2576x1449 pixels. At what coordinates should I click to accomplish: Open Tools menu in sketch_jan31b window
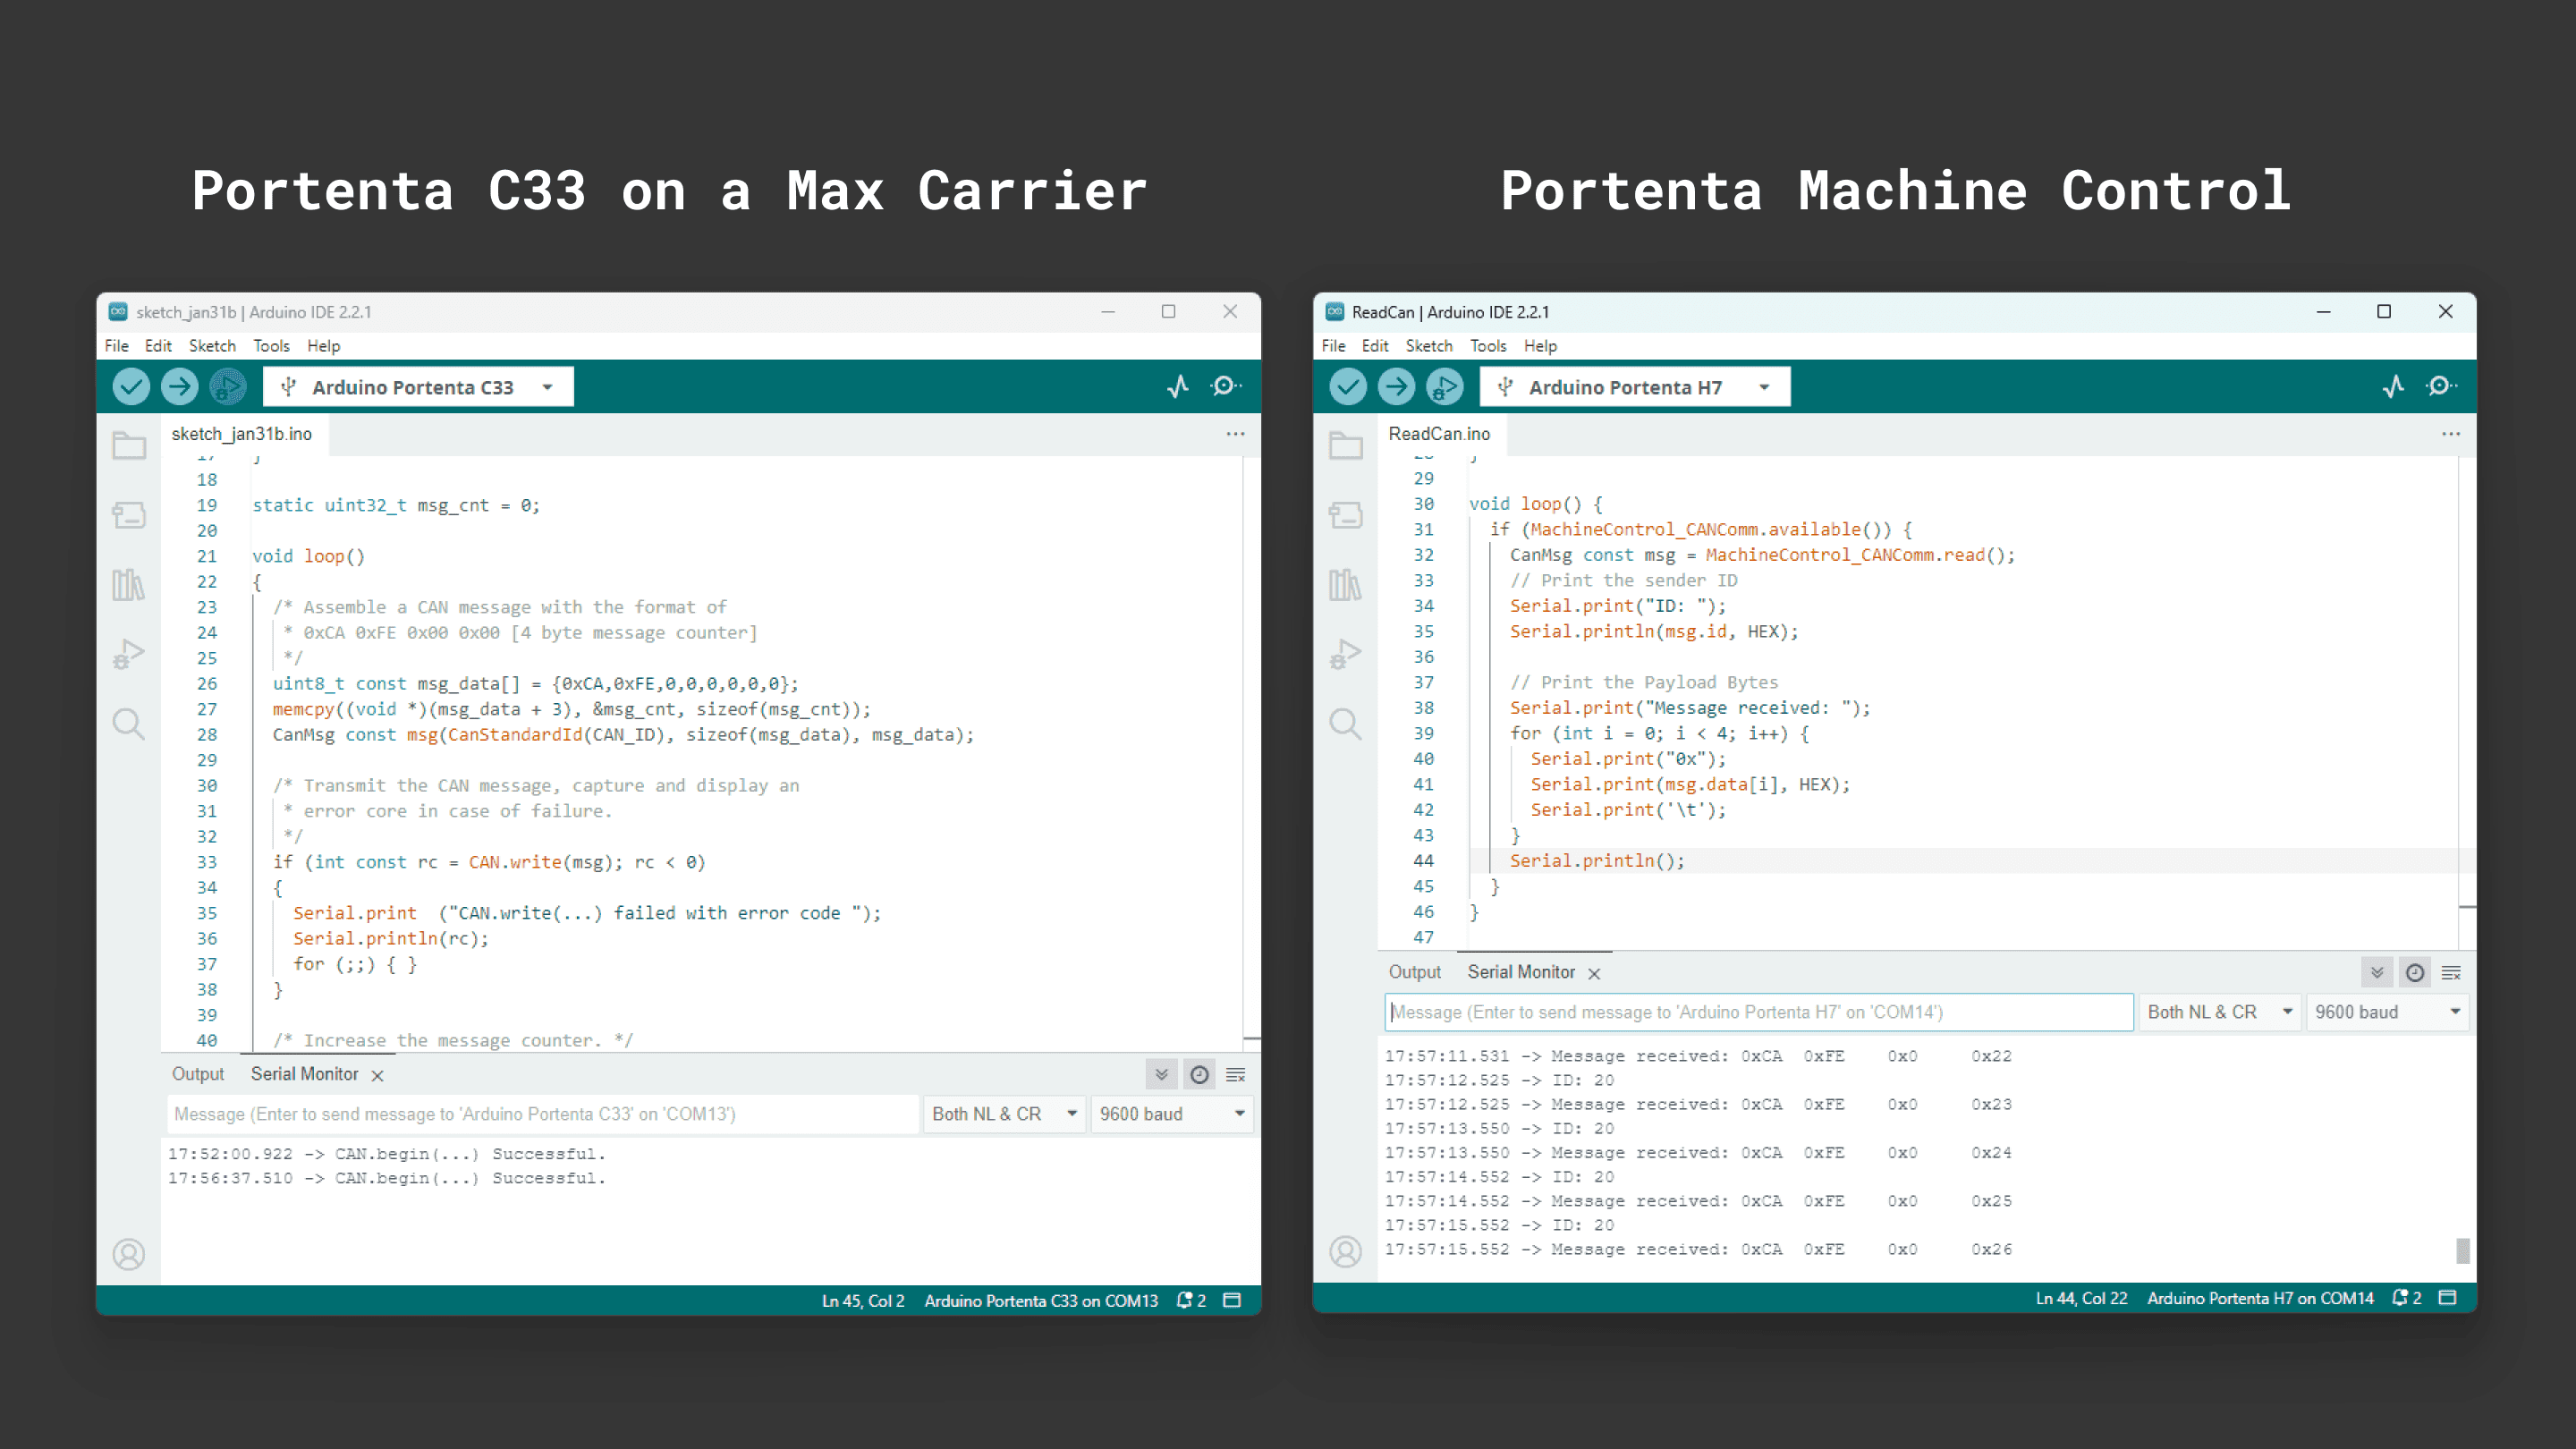coord(271,346)
